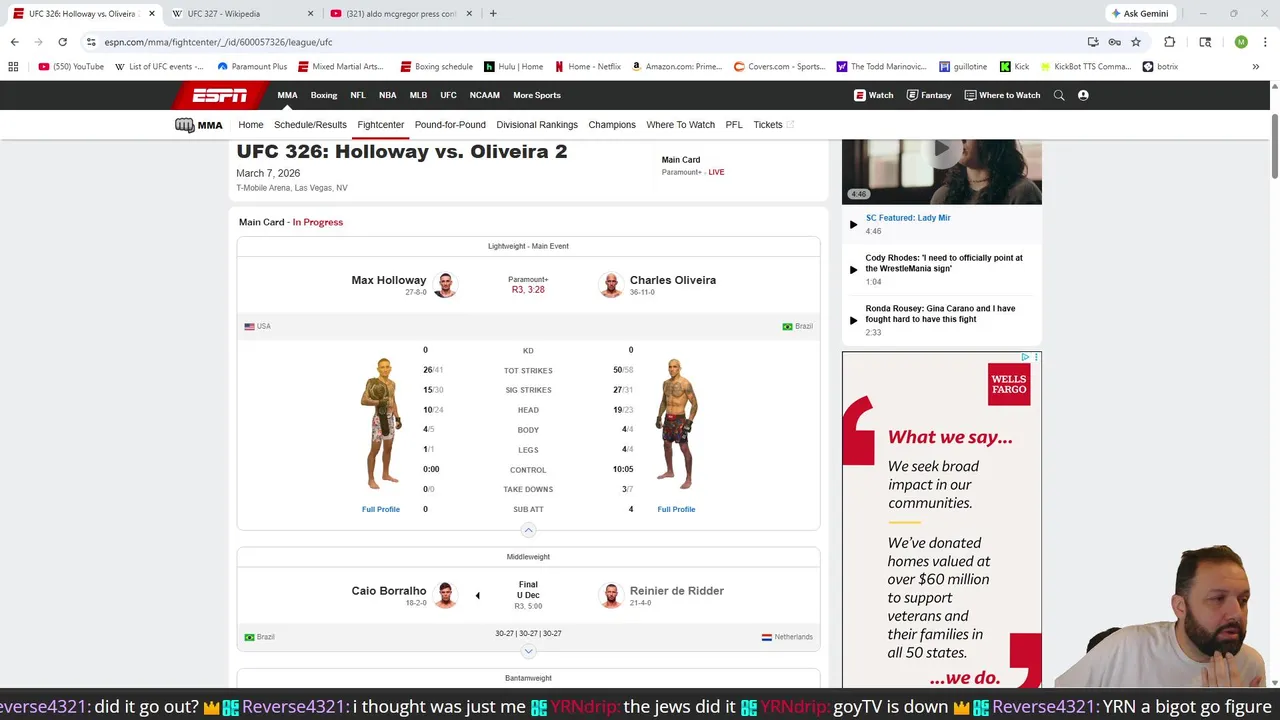Screen dimensions: 1280x720
Task: Open Max Holloway's Full Profile link
Action: 381,509
